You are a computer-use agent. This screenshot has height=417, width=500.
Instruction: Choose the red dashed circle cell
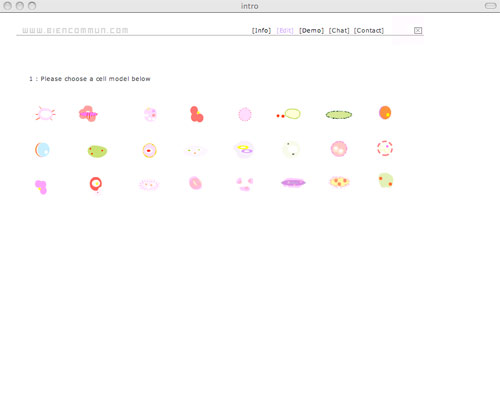point(385,148)
